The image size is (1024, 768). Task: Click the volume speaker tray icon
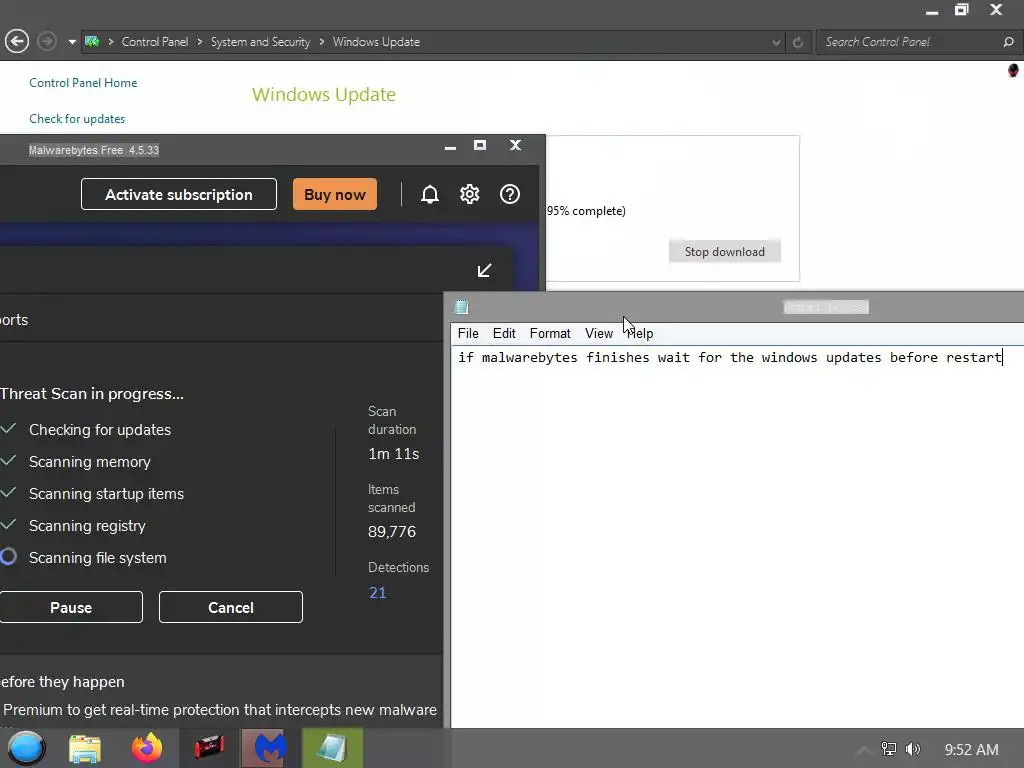(913, 749)
